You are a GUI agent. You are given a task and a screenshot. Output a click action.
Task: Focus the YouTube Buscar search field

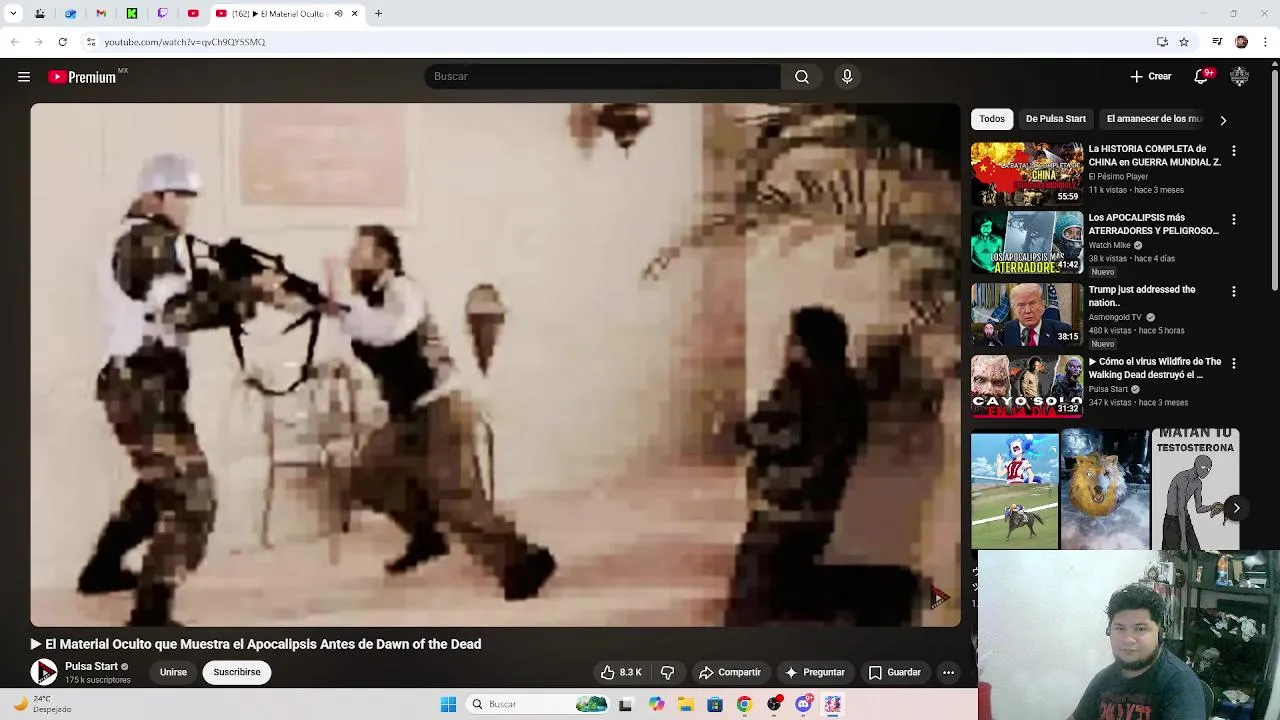(602, 77)
